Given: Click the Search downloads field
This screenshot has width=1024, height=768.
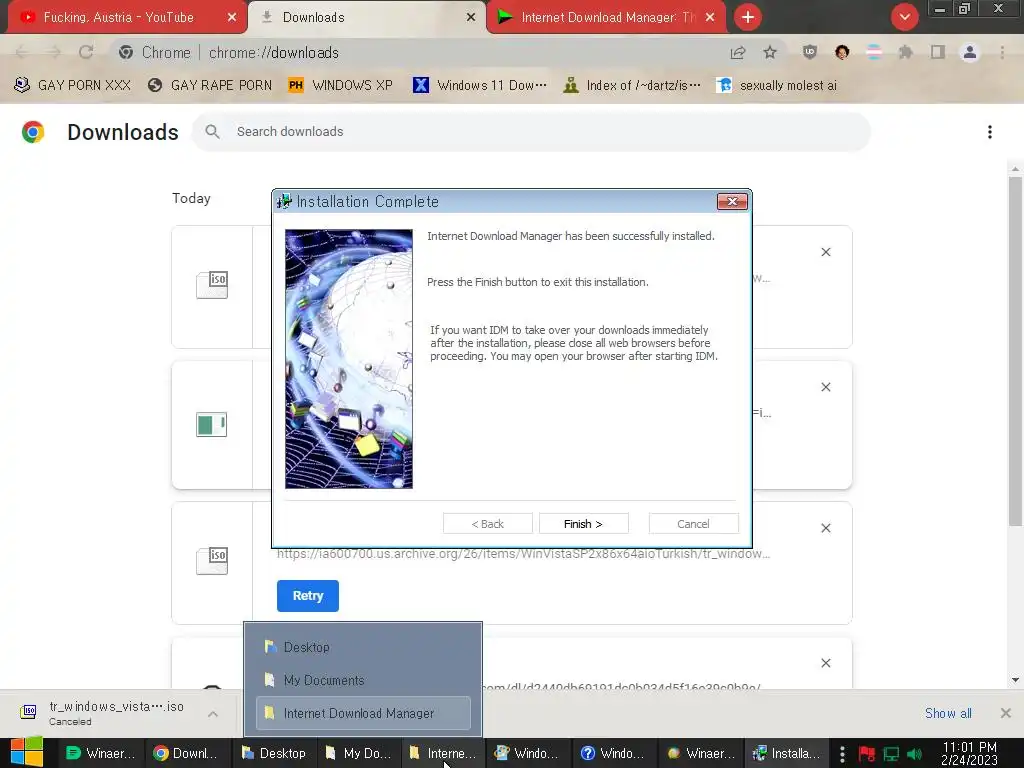Looking at the screenshot, I should point(530,132).
